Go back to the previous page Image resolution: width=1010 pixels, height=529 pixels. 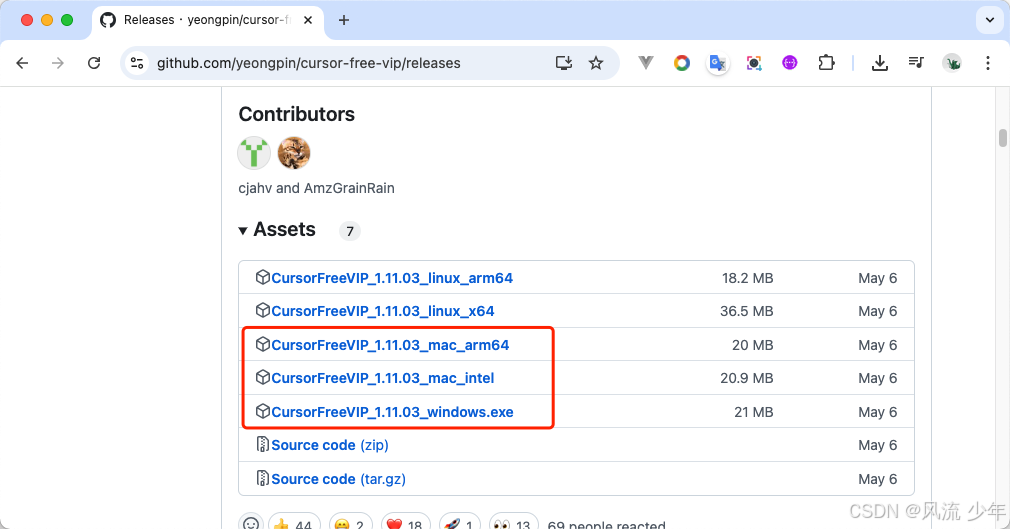23,63
